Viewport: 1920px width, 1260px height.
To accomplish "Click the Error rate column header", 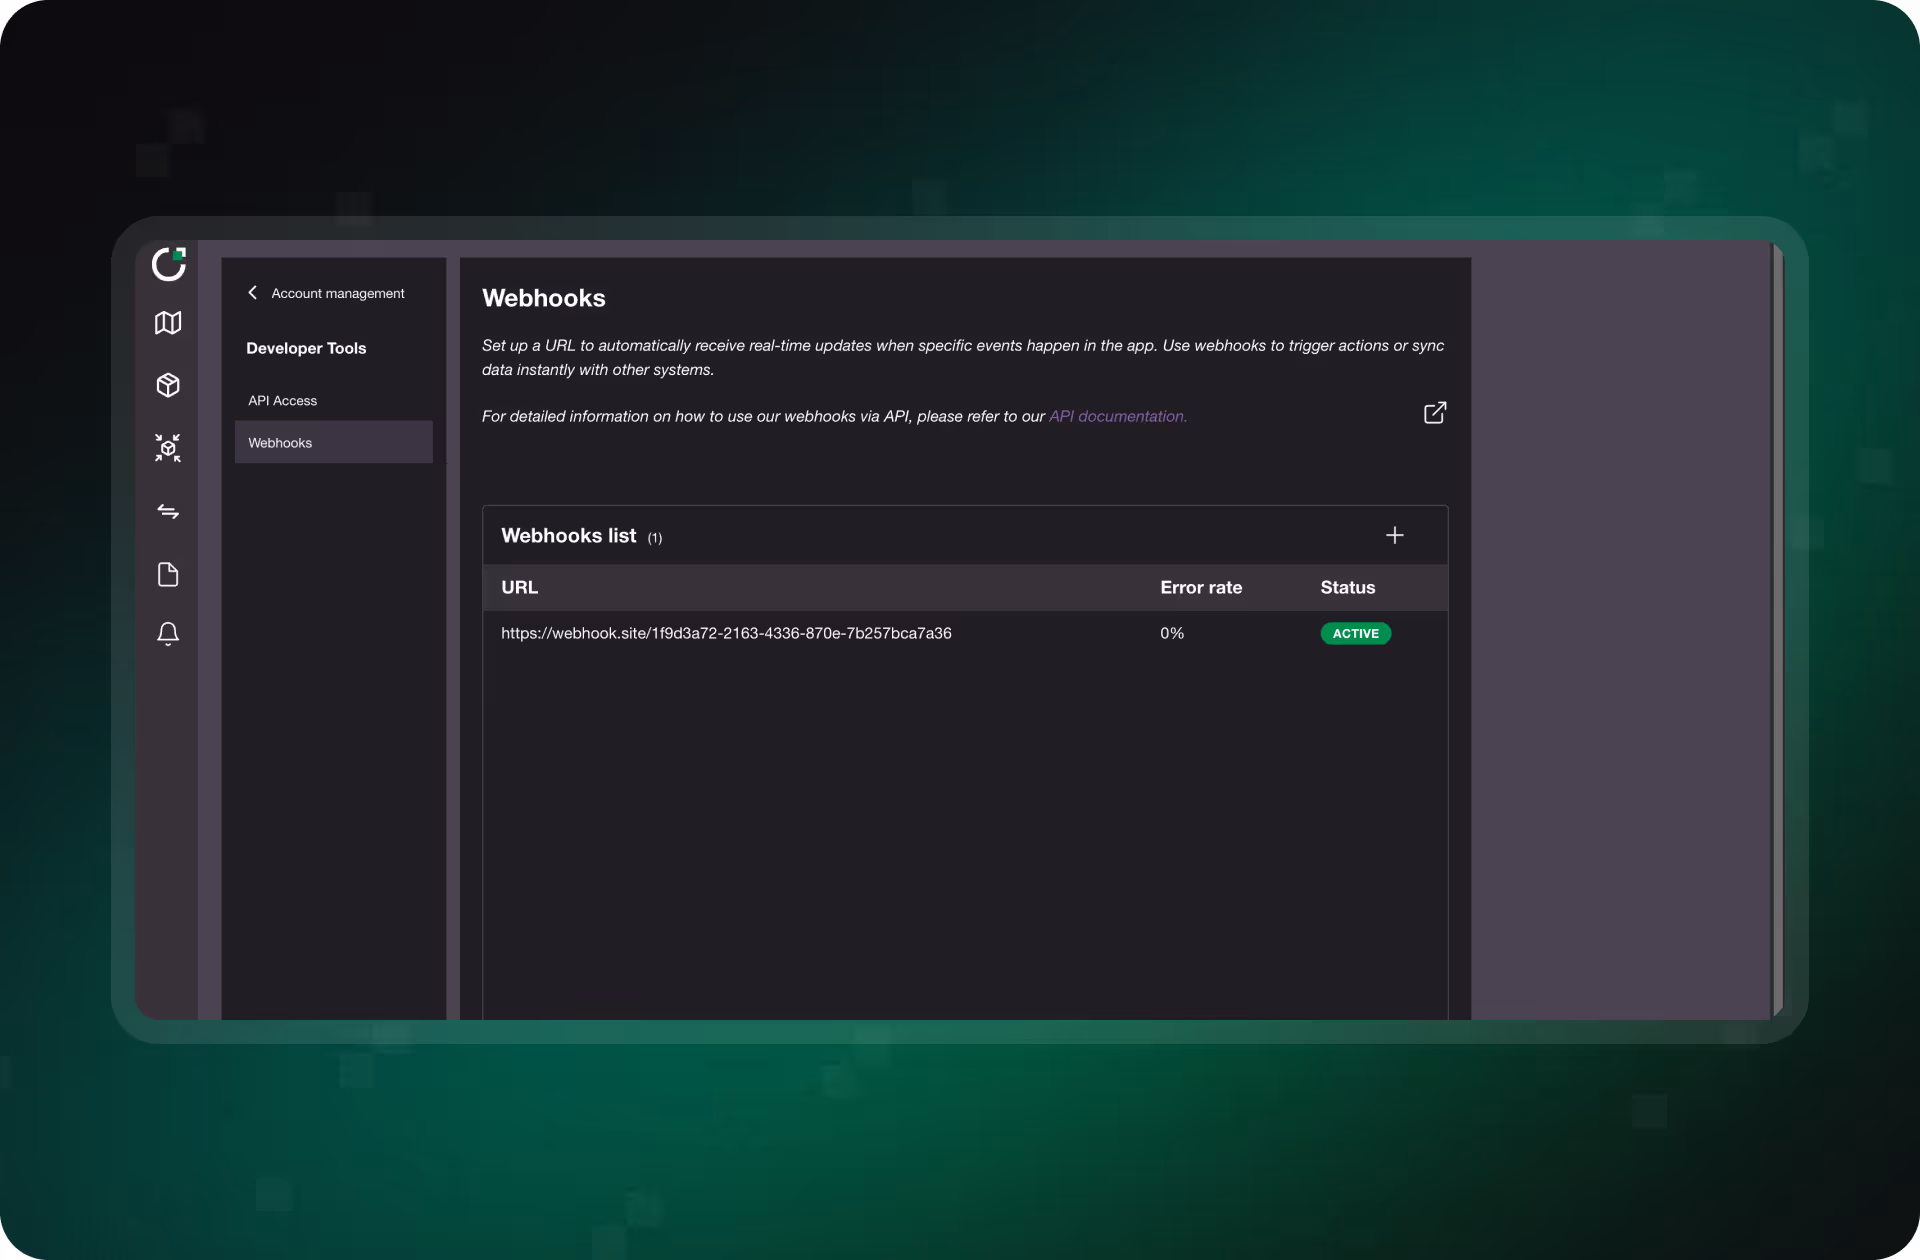I will (x=1201, y=588).
